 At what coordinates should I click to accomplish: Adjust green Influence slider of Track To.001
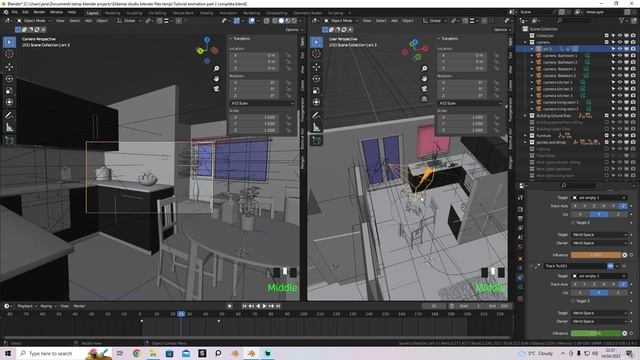click(x=596, y=333)
